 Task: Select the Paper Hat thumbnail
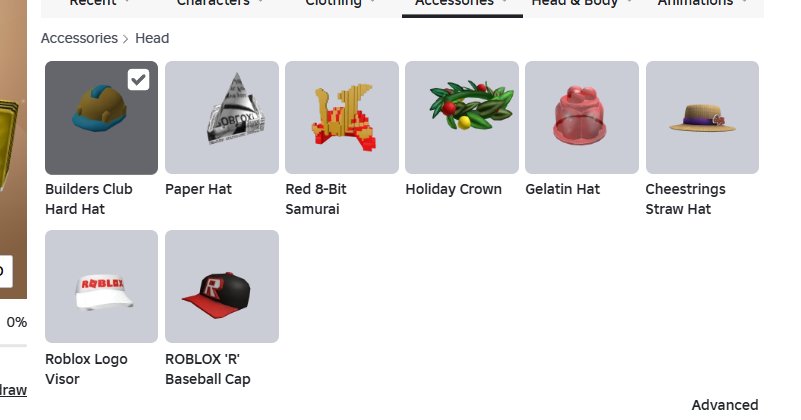coord(222,118)
